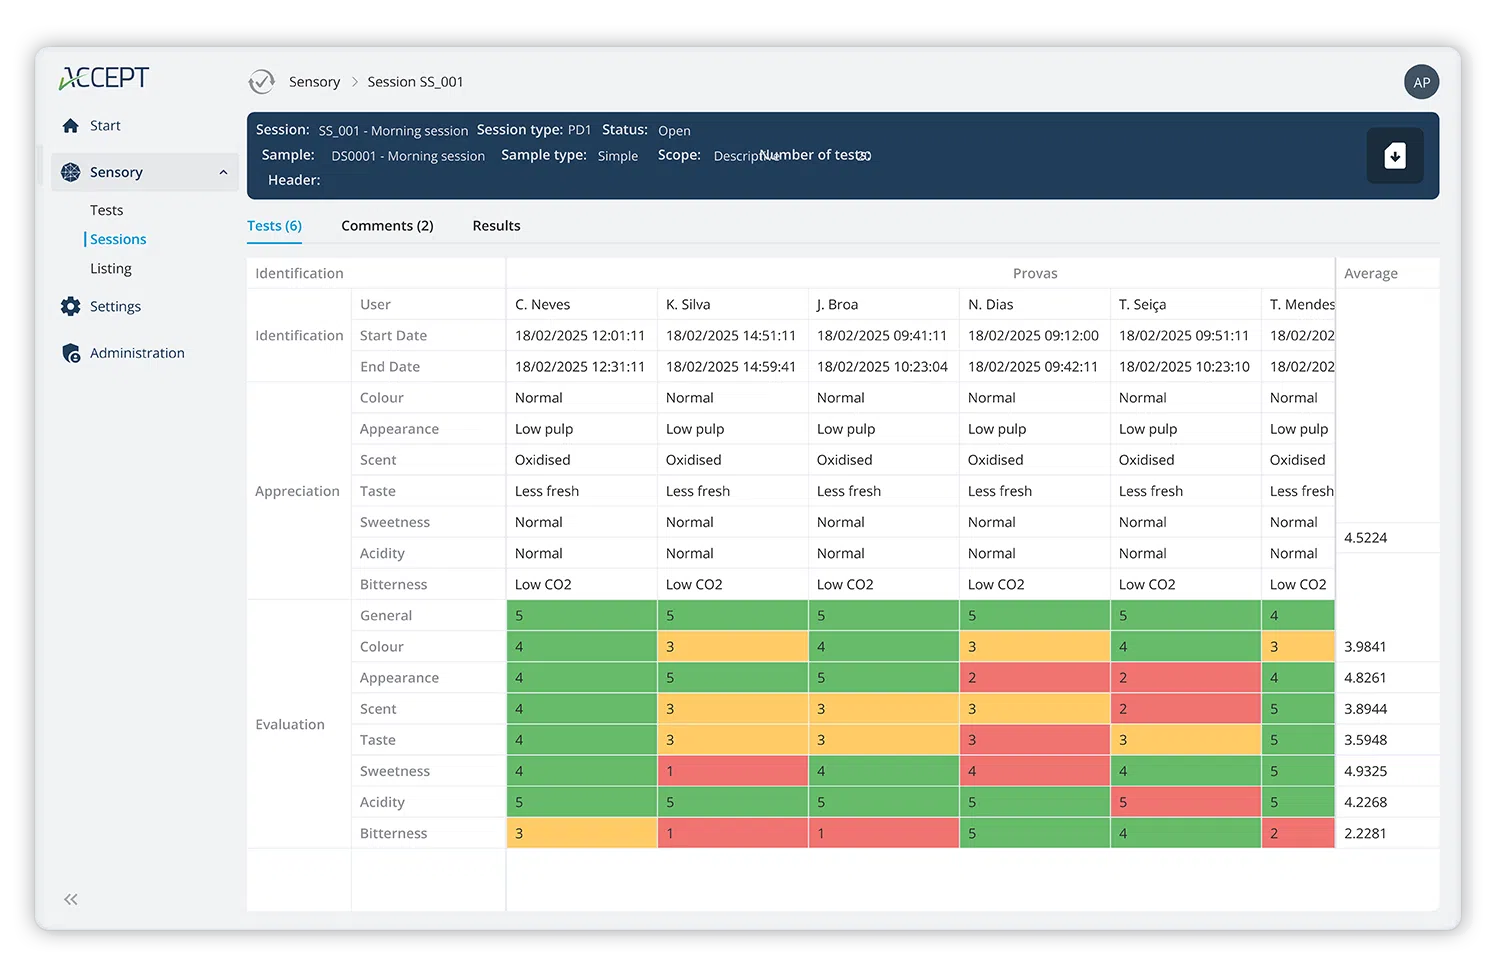Click the Appreciation Scent row label
Image resolution: width=1492 pixels, height=967 pixels.
pyautogui.click(x=378, y=460)
